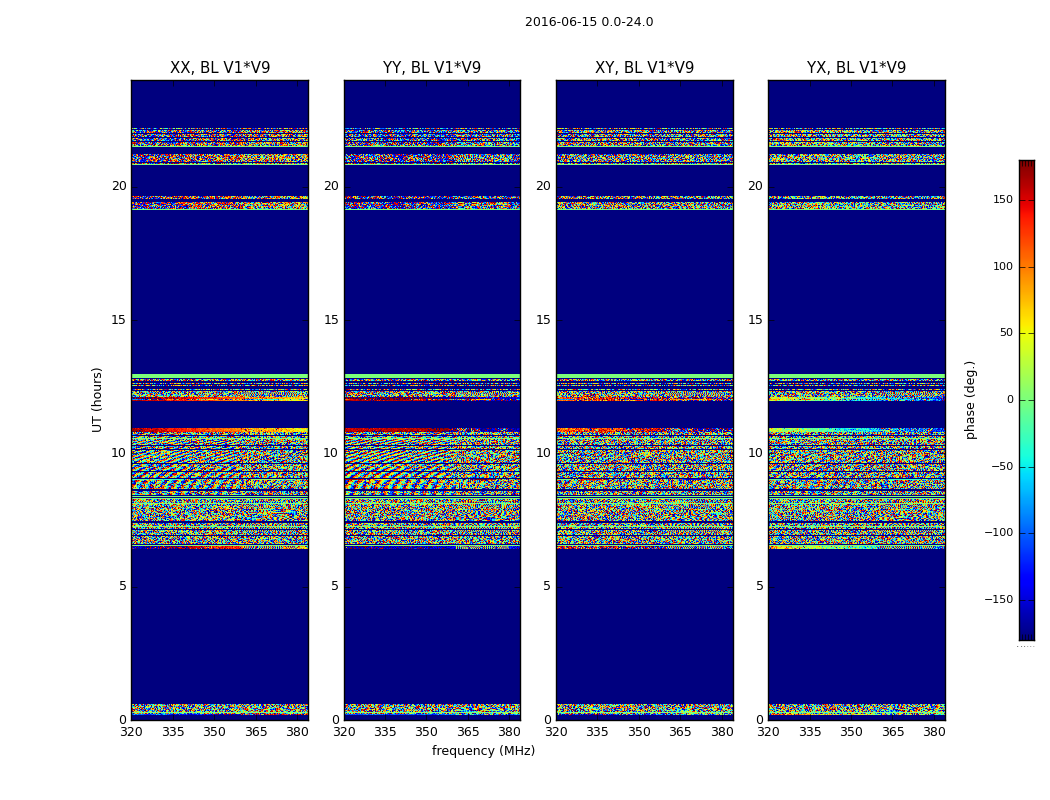
Task: Click the 365 x-tick label under the XX panel
Action: (256, 732)
